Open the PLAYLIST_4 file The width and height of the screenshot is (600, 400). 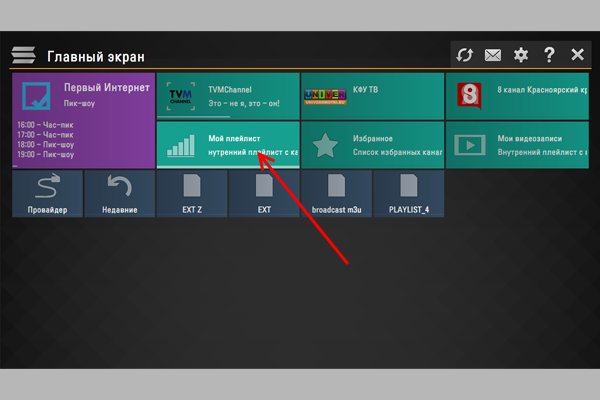click(408, 193)
